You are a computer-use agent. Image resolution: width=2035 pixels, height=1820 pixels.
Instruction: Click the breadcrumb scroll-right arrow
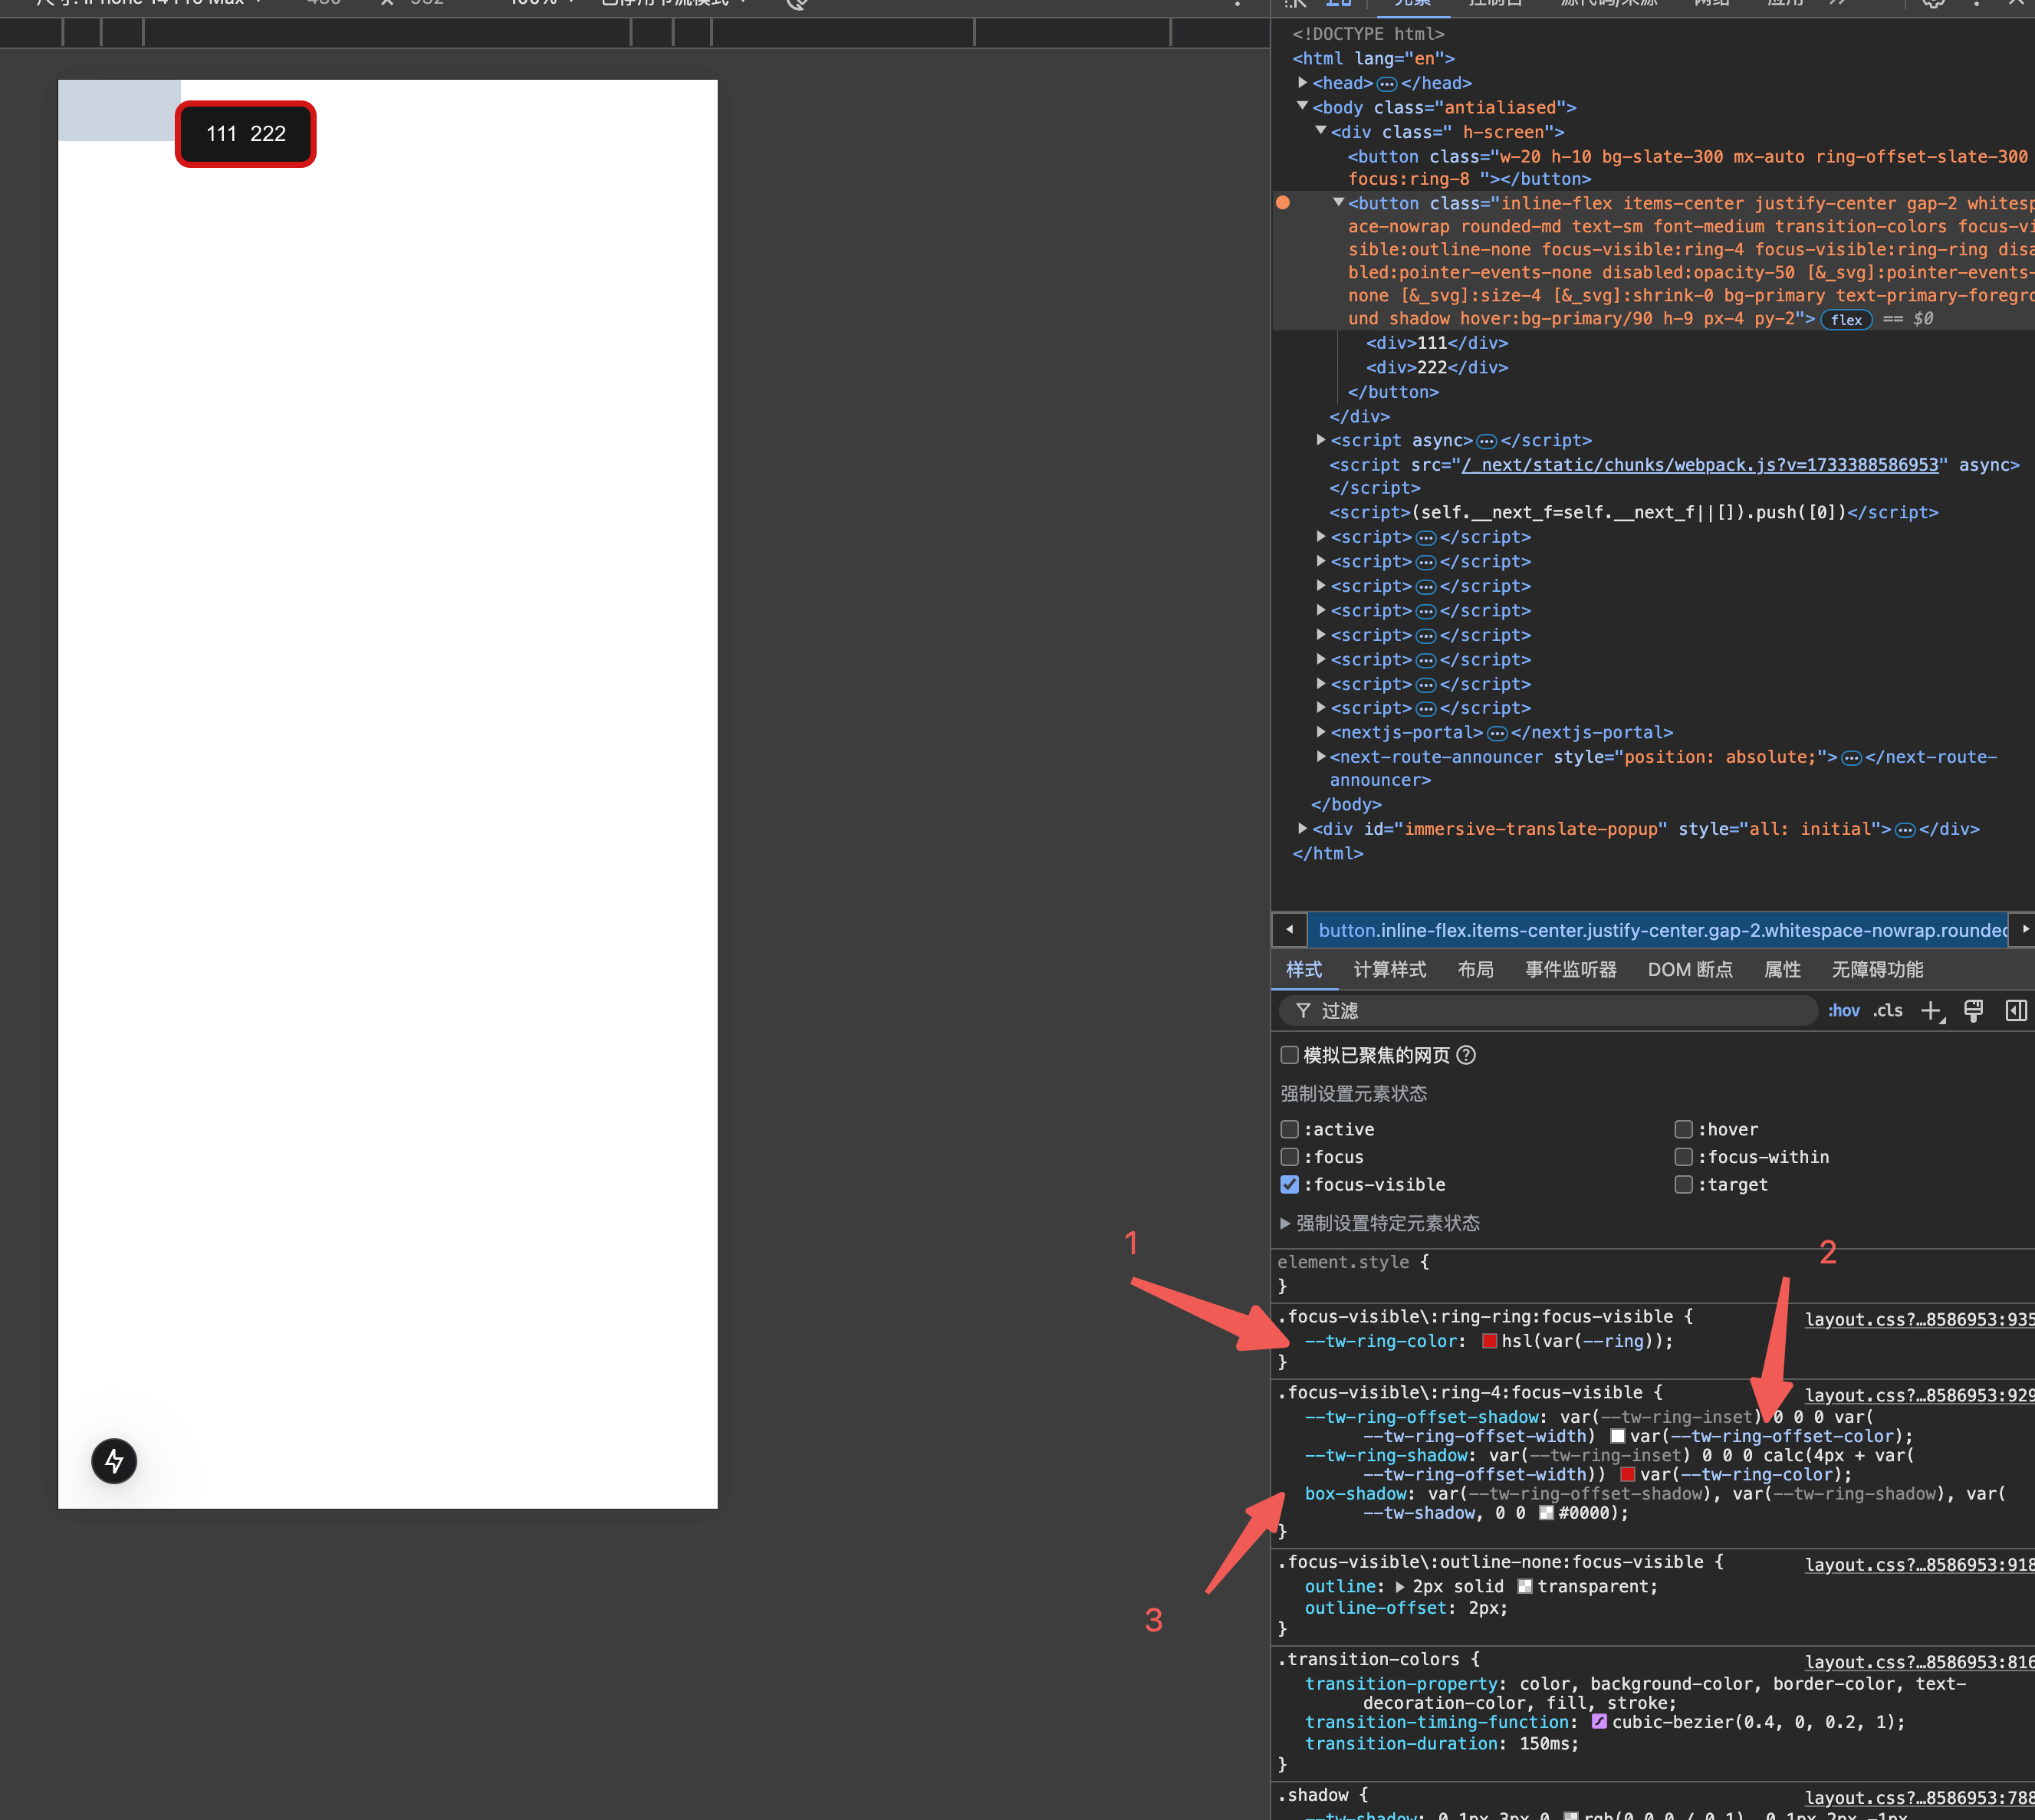coord(2024,930)
